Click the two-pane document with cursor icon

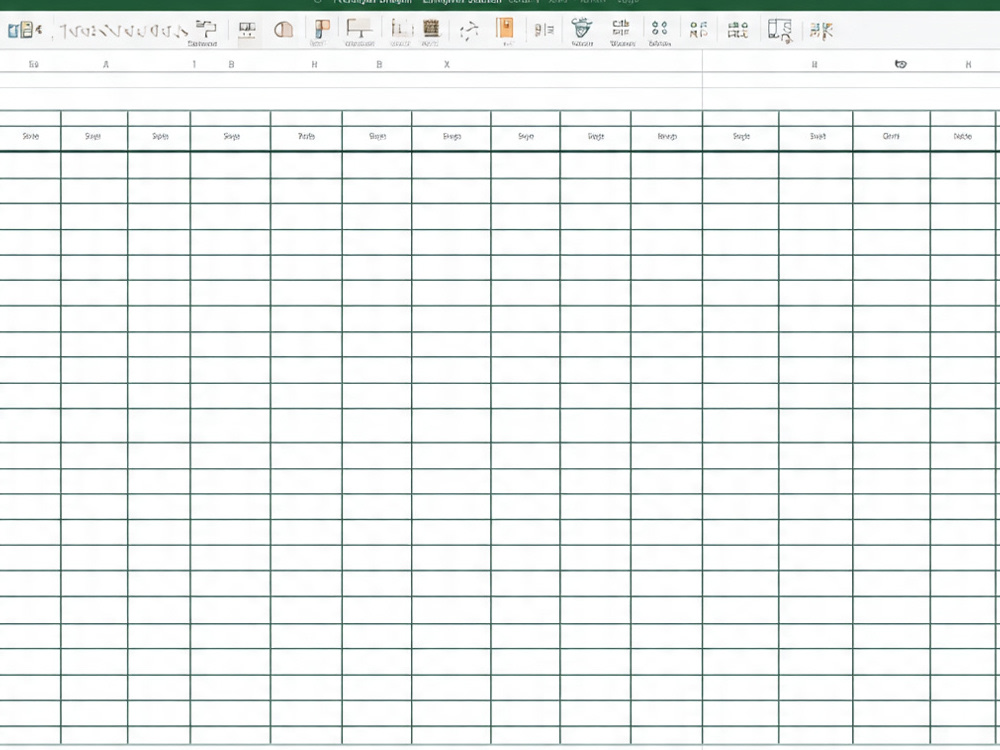(x=780, y=30)
